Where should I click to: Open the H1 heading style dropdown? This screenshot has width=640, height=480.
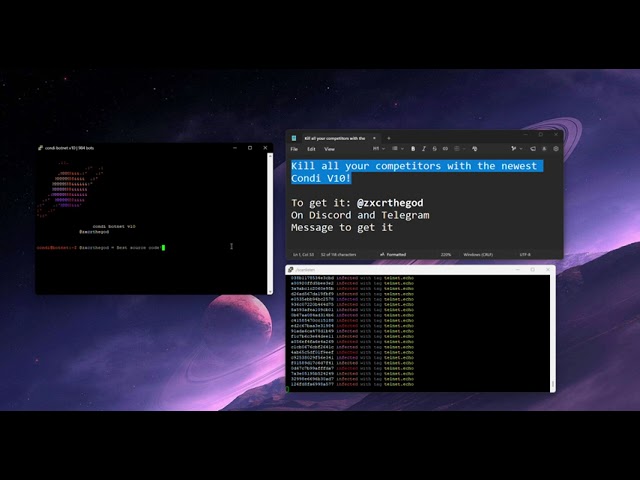378,149
